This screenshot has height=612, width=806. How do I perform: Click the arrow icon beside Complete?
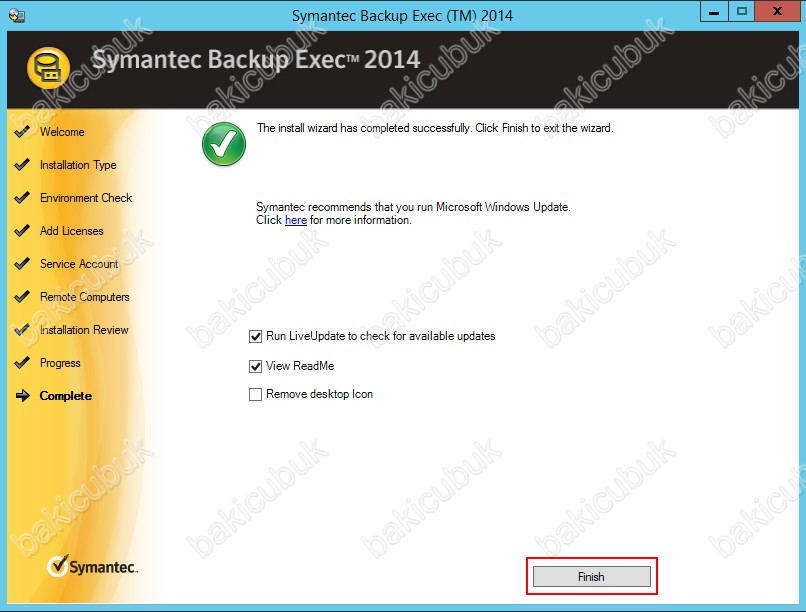pyautogui.click(x=23, y=396)
